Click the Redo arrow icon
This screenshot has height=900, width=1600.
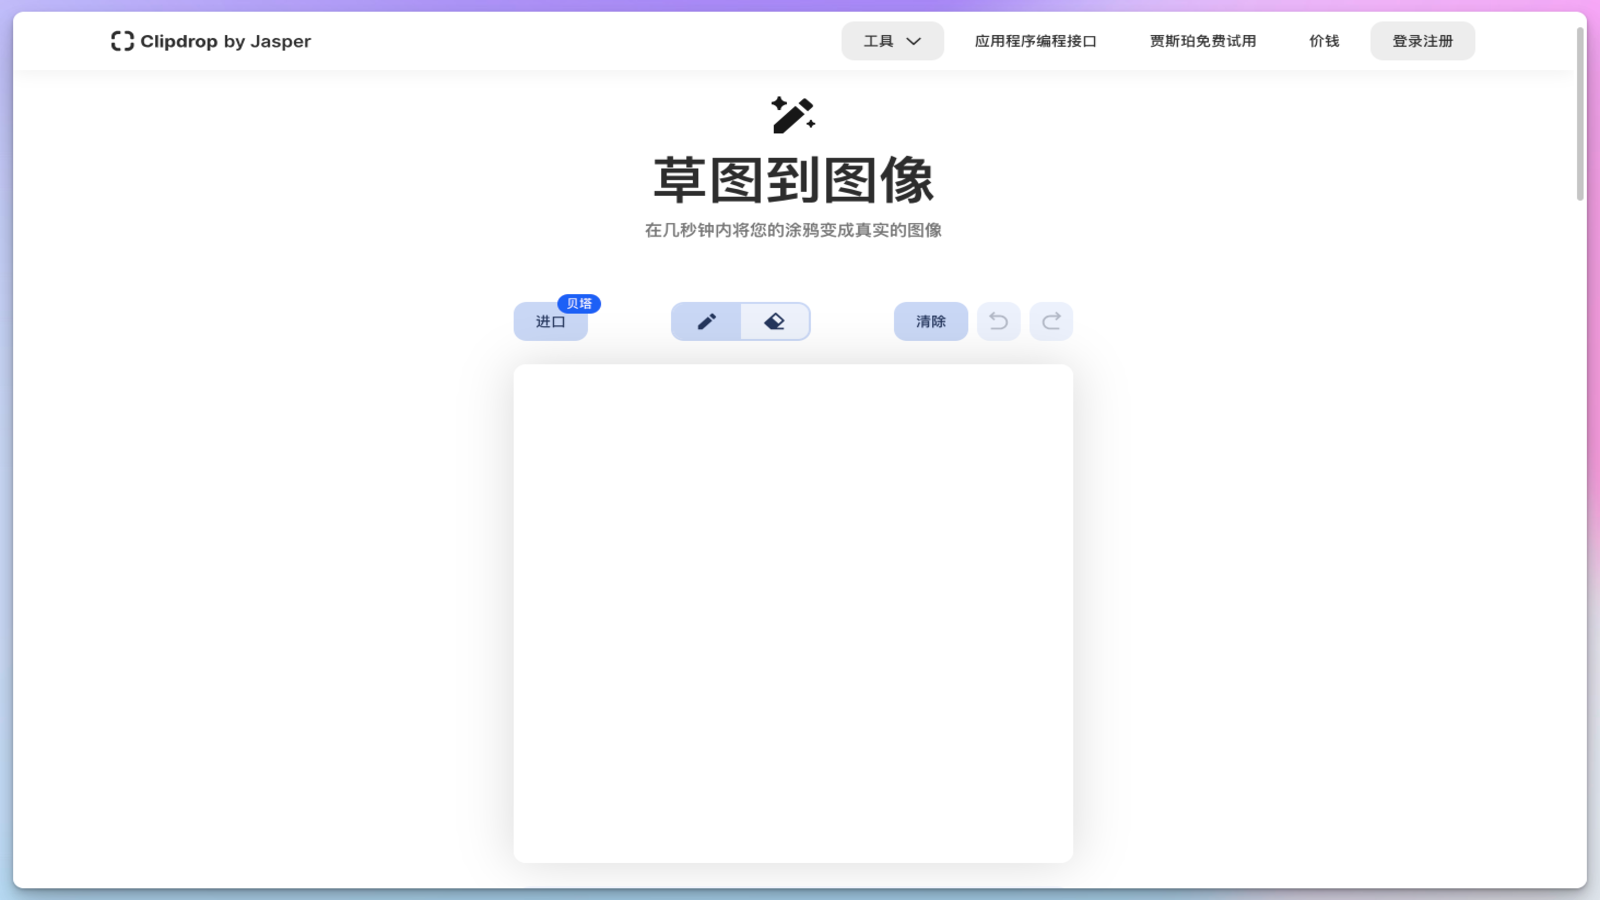1051,321
